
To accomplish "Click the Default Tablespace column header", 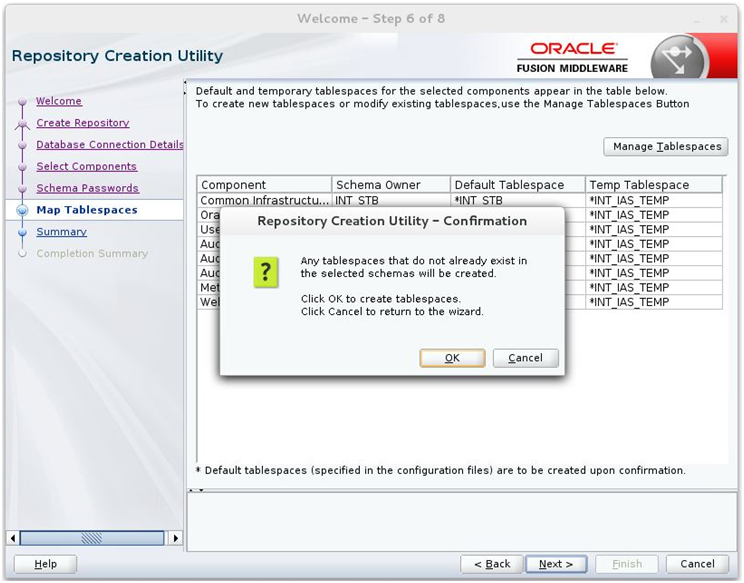I will [518, 185].
